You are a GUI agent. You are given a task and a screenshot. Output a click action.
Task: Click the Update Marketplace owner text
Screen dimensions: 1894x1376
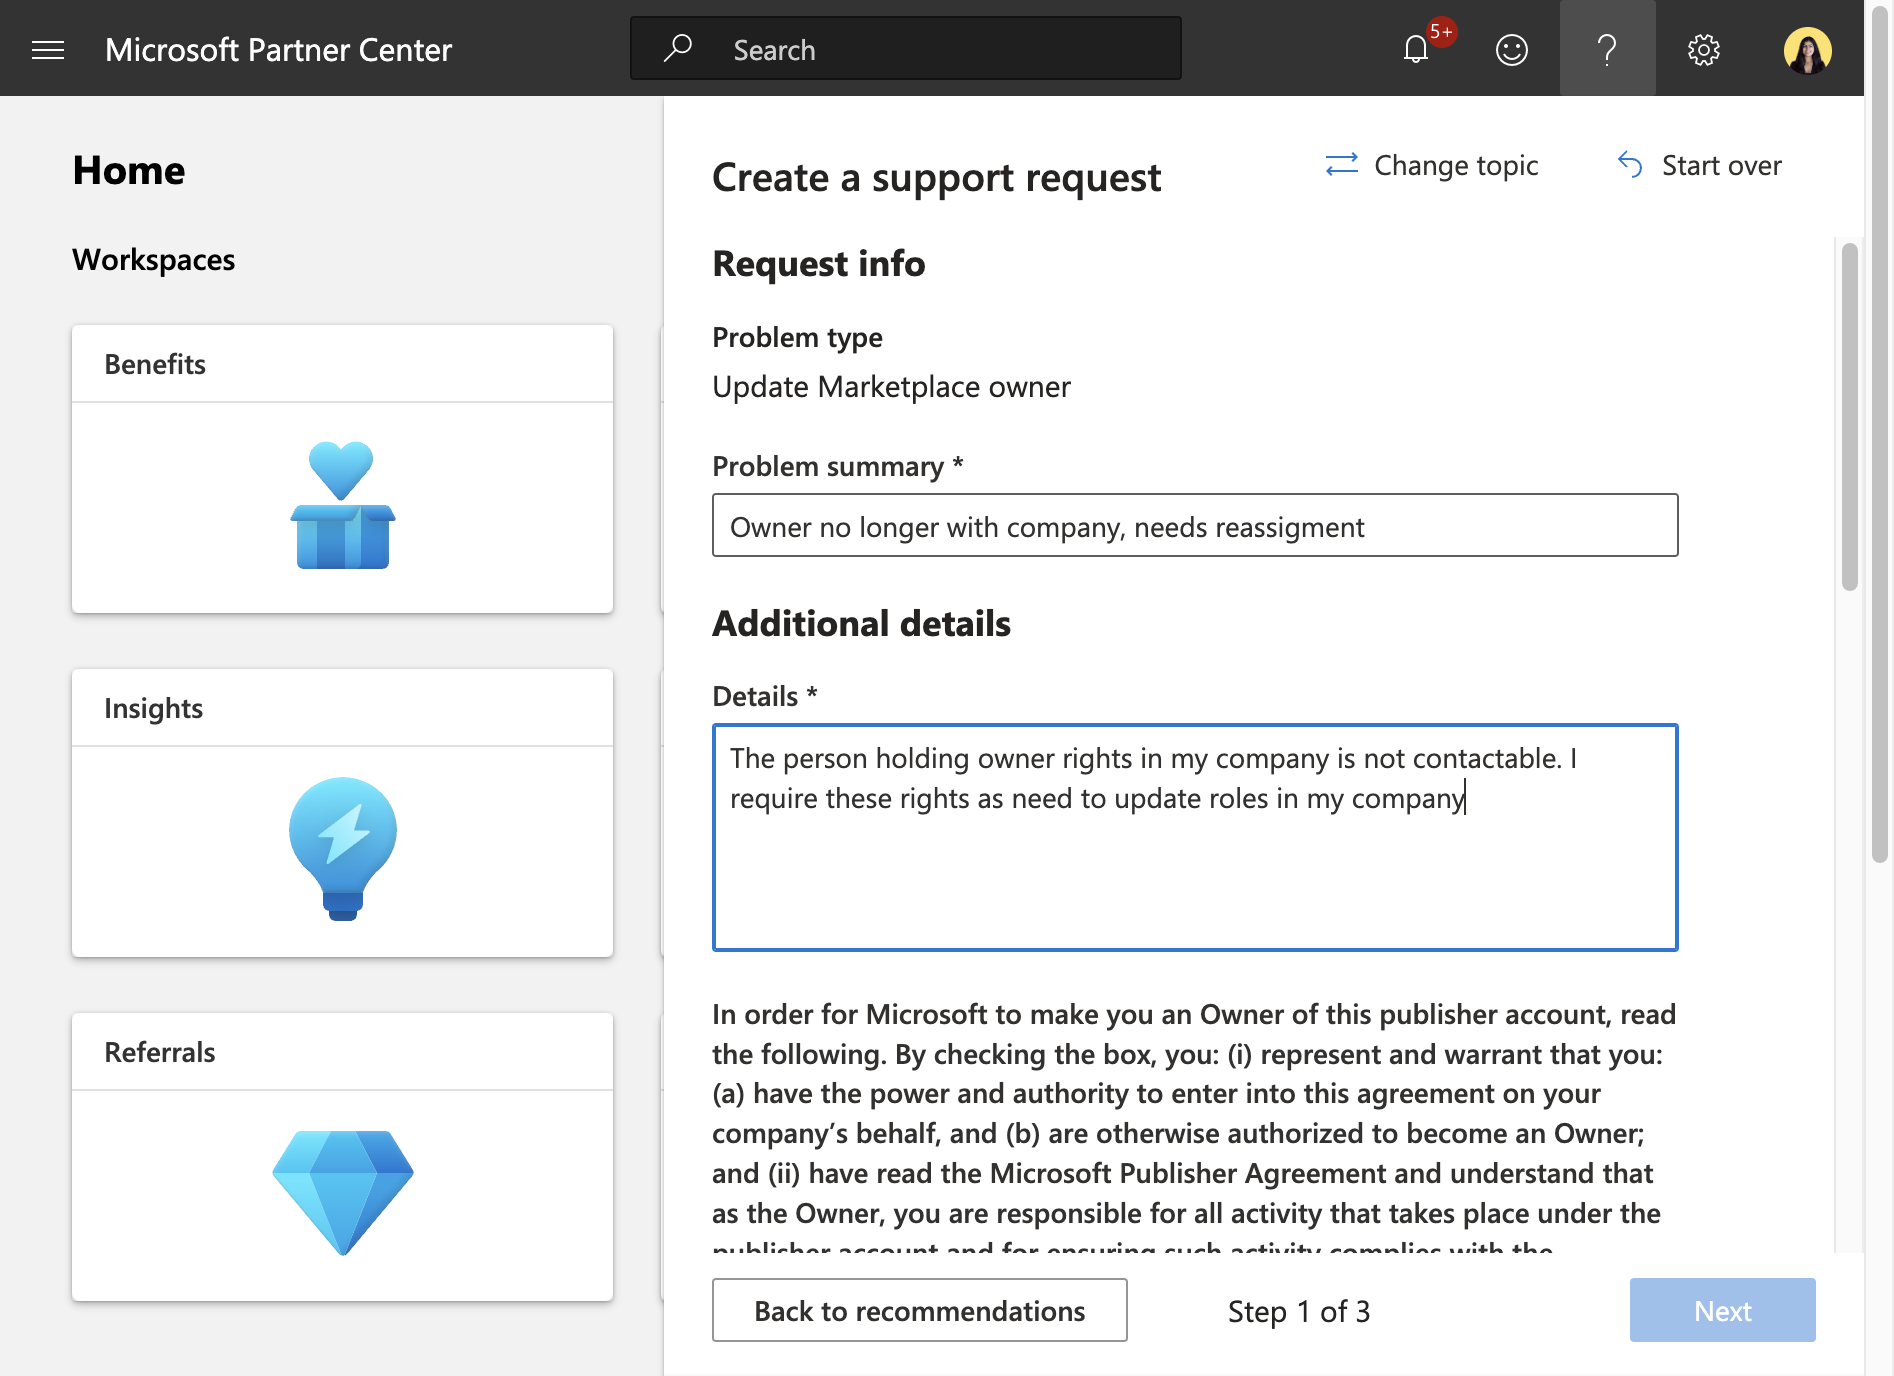click(891, 386)
